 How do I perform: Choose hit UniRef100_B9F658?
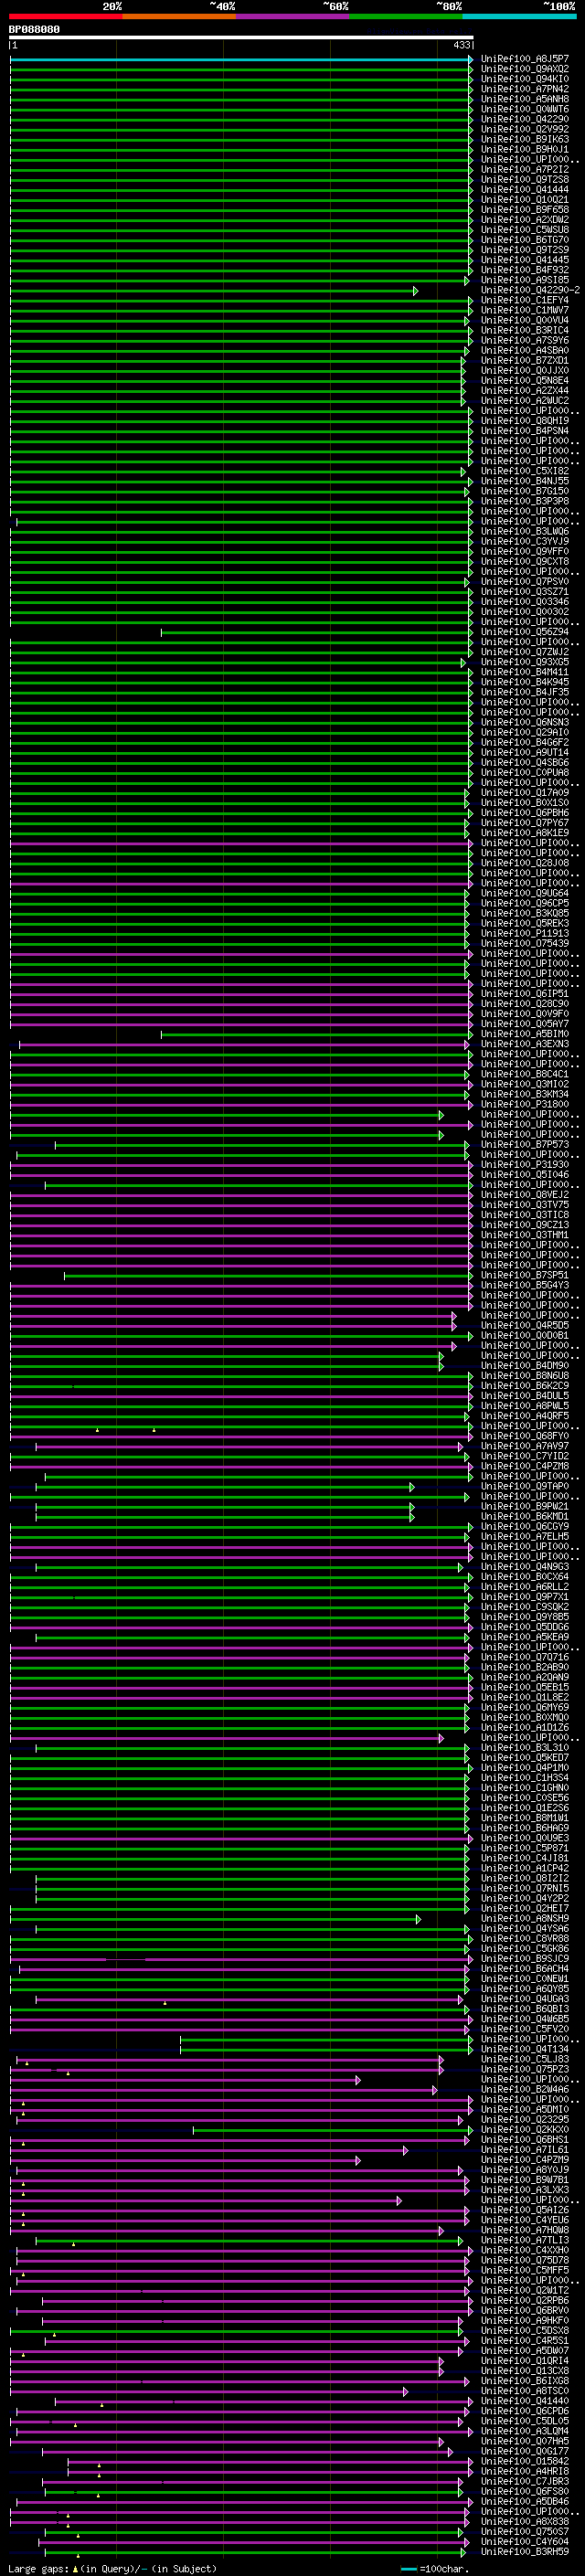point(525,210)
